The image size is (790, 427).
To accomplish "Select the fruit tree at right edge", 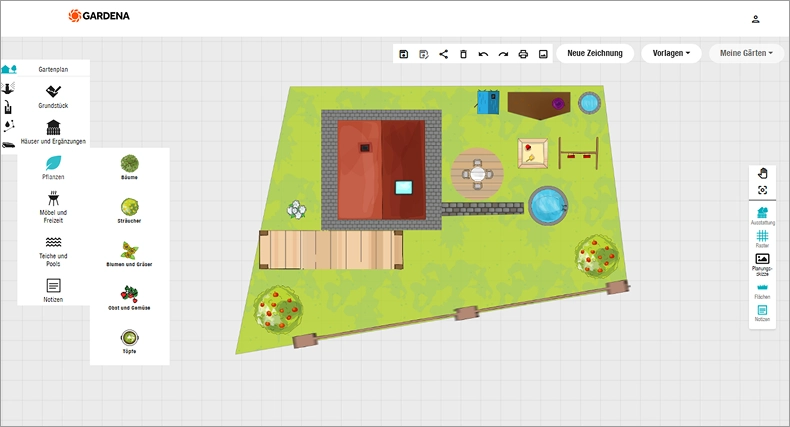I will click(x=598, y=256).
